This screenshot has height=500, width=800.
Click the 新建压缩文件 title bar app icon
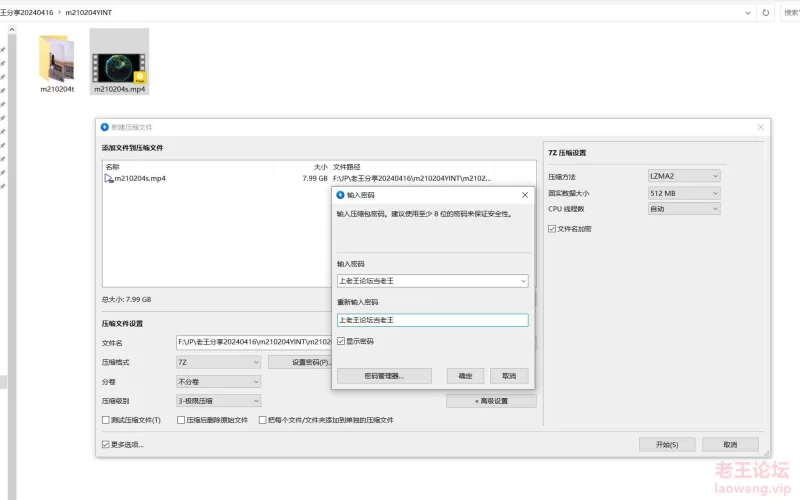point(105,127)
